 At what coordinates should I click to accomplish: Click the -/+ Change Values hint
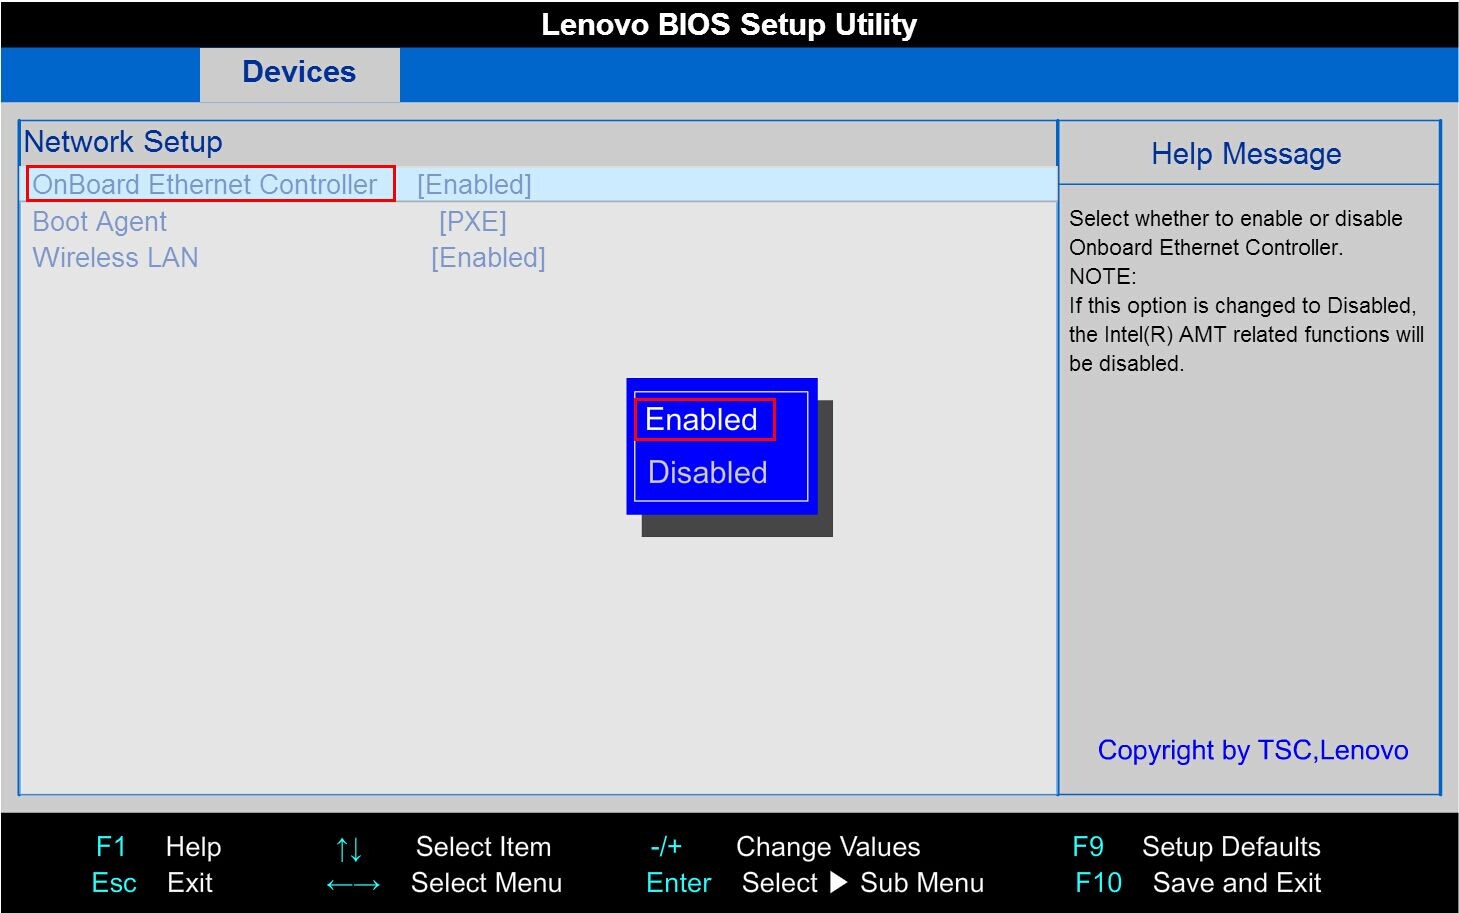tap(785, 847)
